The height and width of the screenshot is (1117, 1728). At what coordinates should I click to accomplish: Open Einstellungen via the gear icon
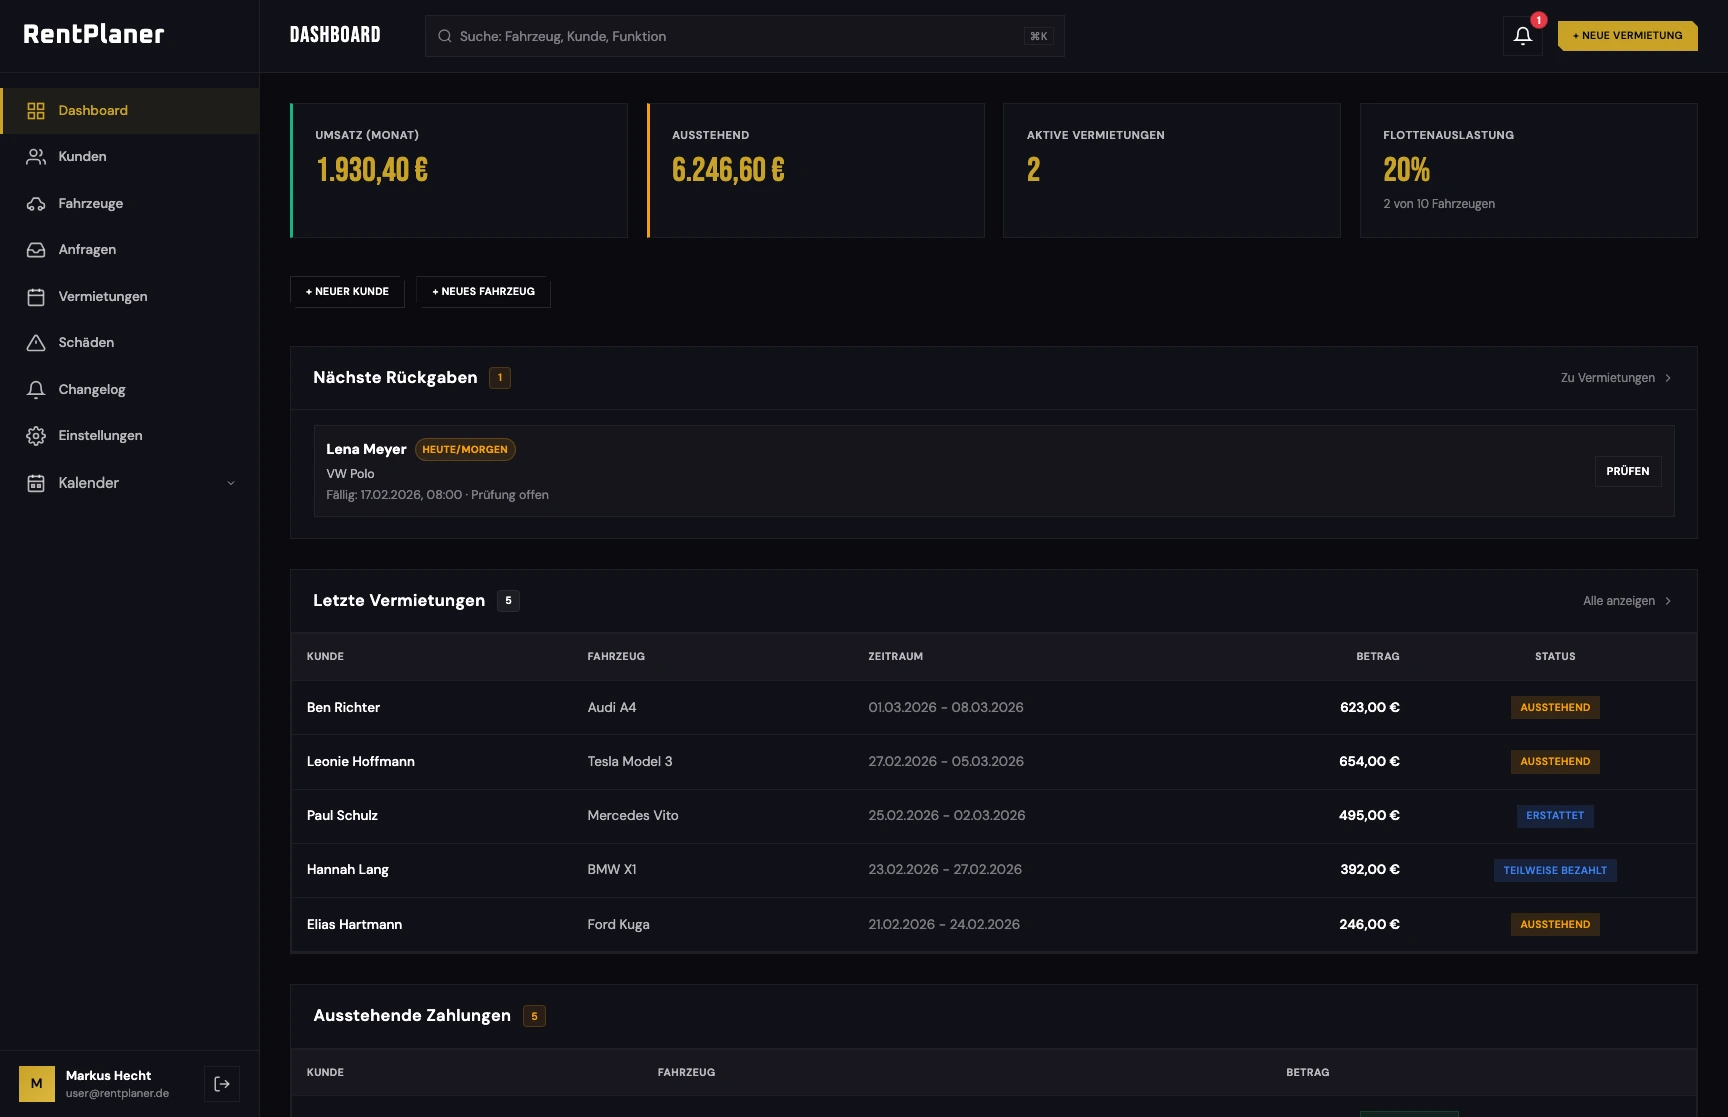tap(36, 435)
